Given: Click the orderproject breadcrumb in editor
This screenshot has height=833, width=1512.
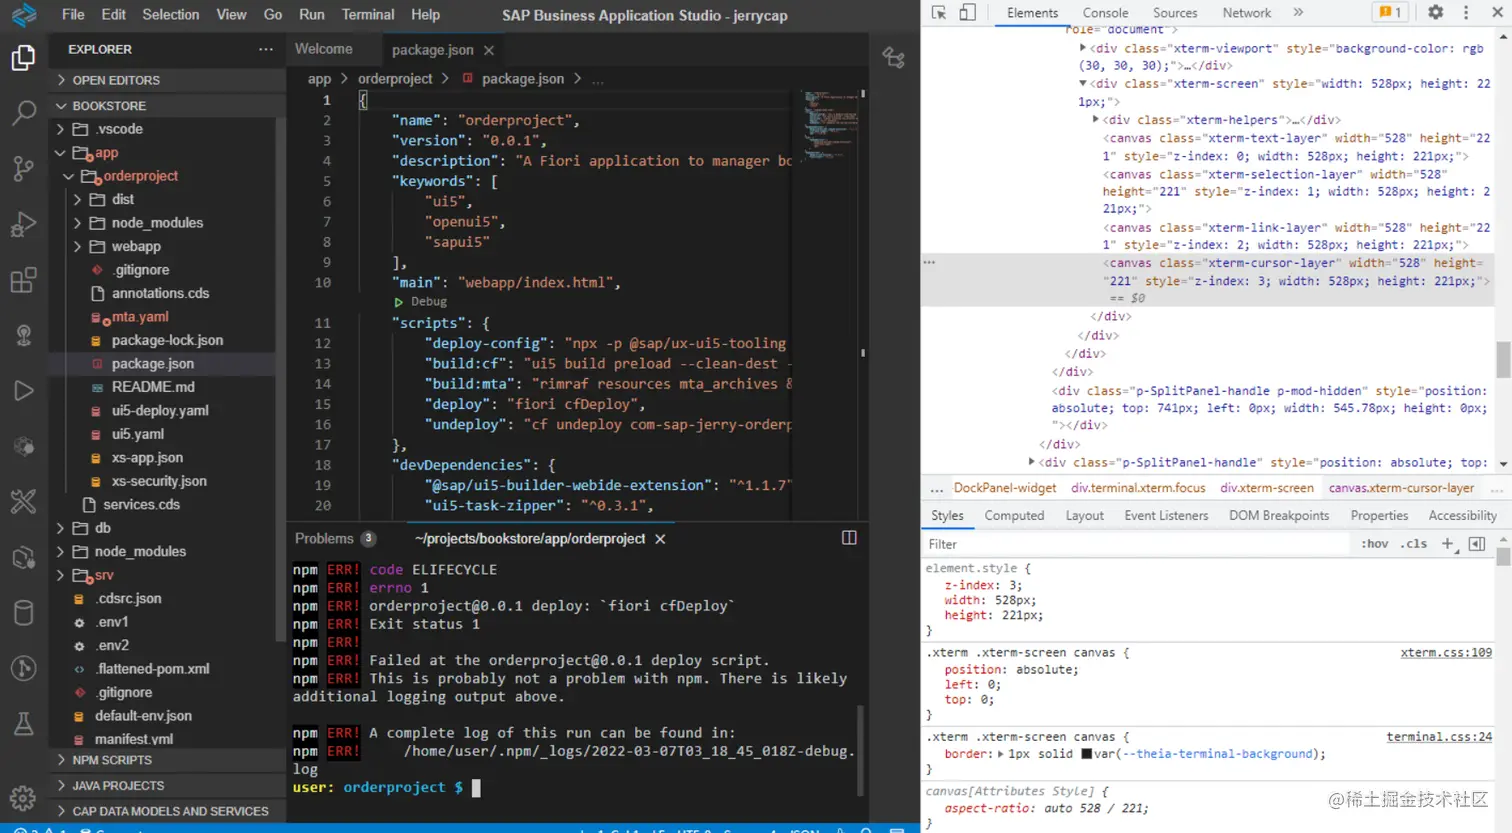Looking at the screenshot, I should [395, 79].
